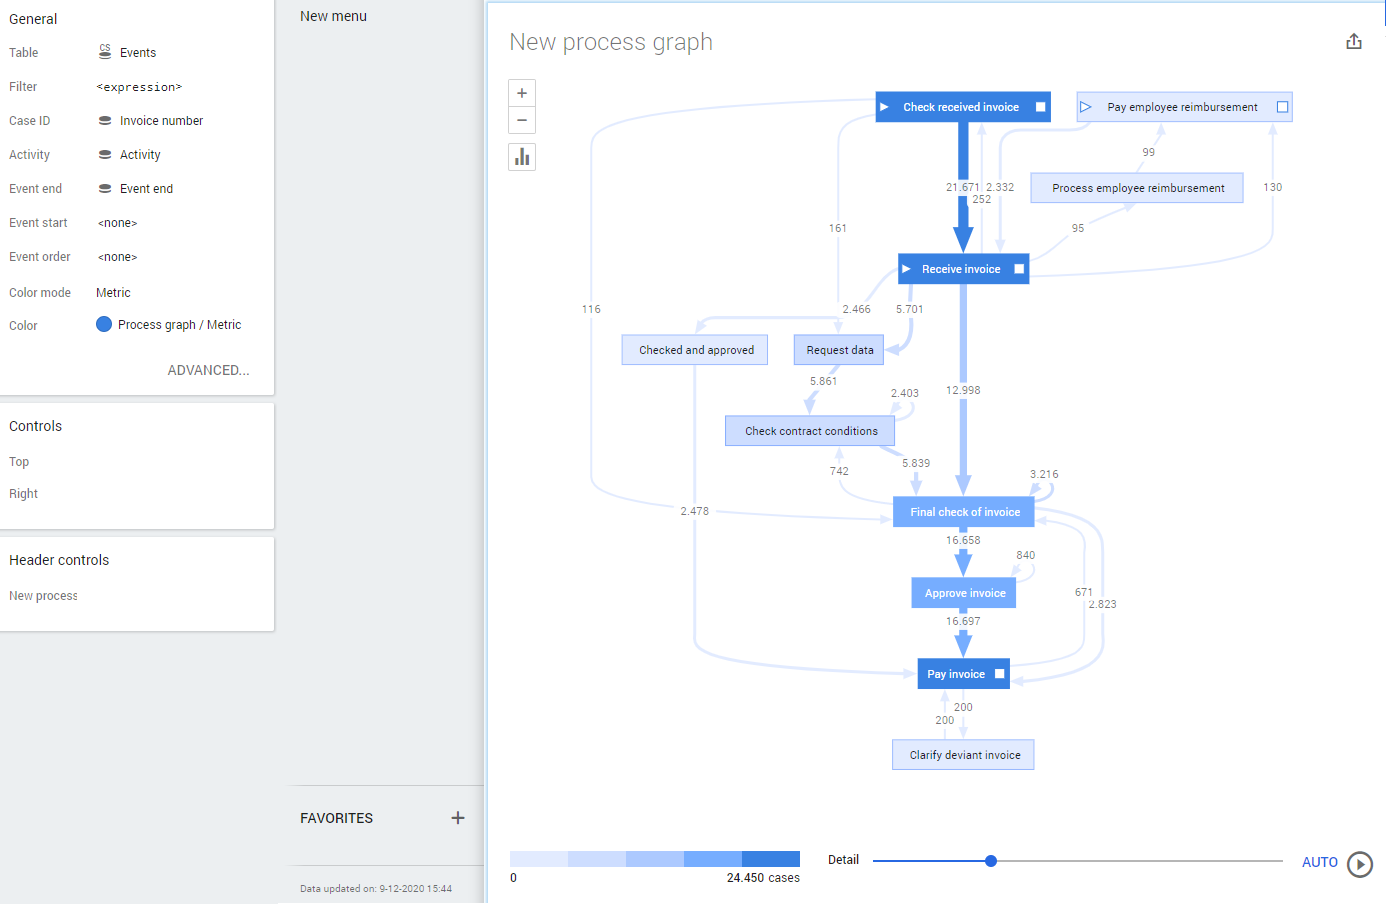Click the Events table icon
1386x904 pixels.
point(105,52)
